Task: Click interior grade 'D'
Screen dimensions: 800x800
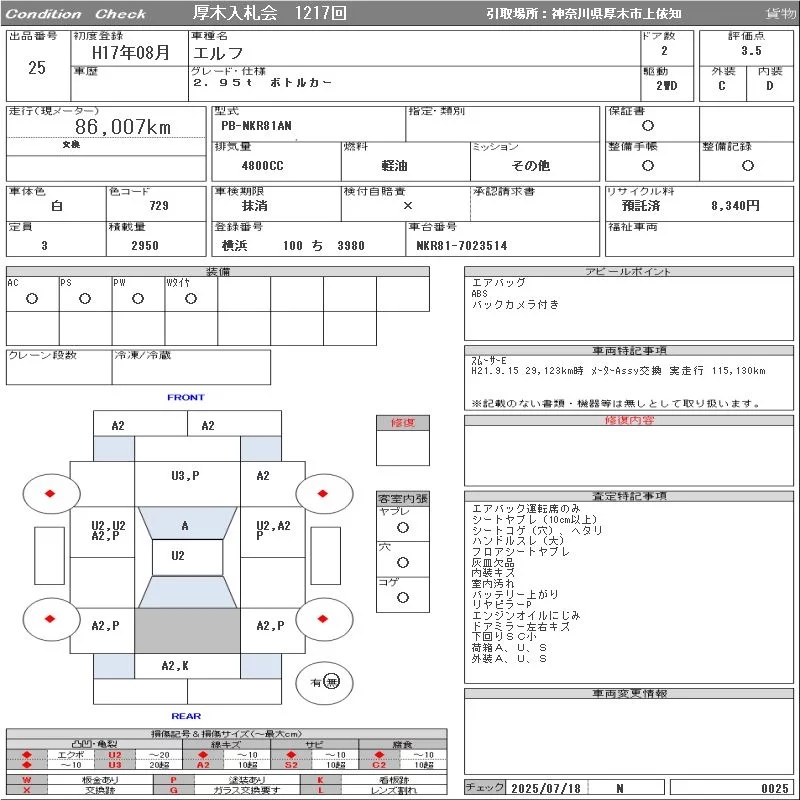Action: pos(770,86)
